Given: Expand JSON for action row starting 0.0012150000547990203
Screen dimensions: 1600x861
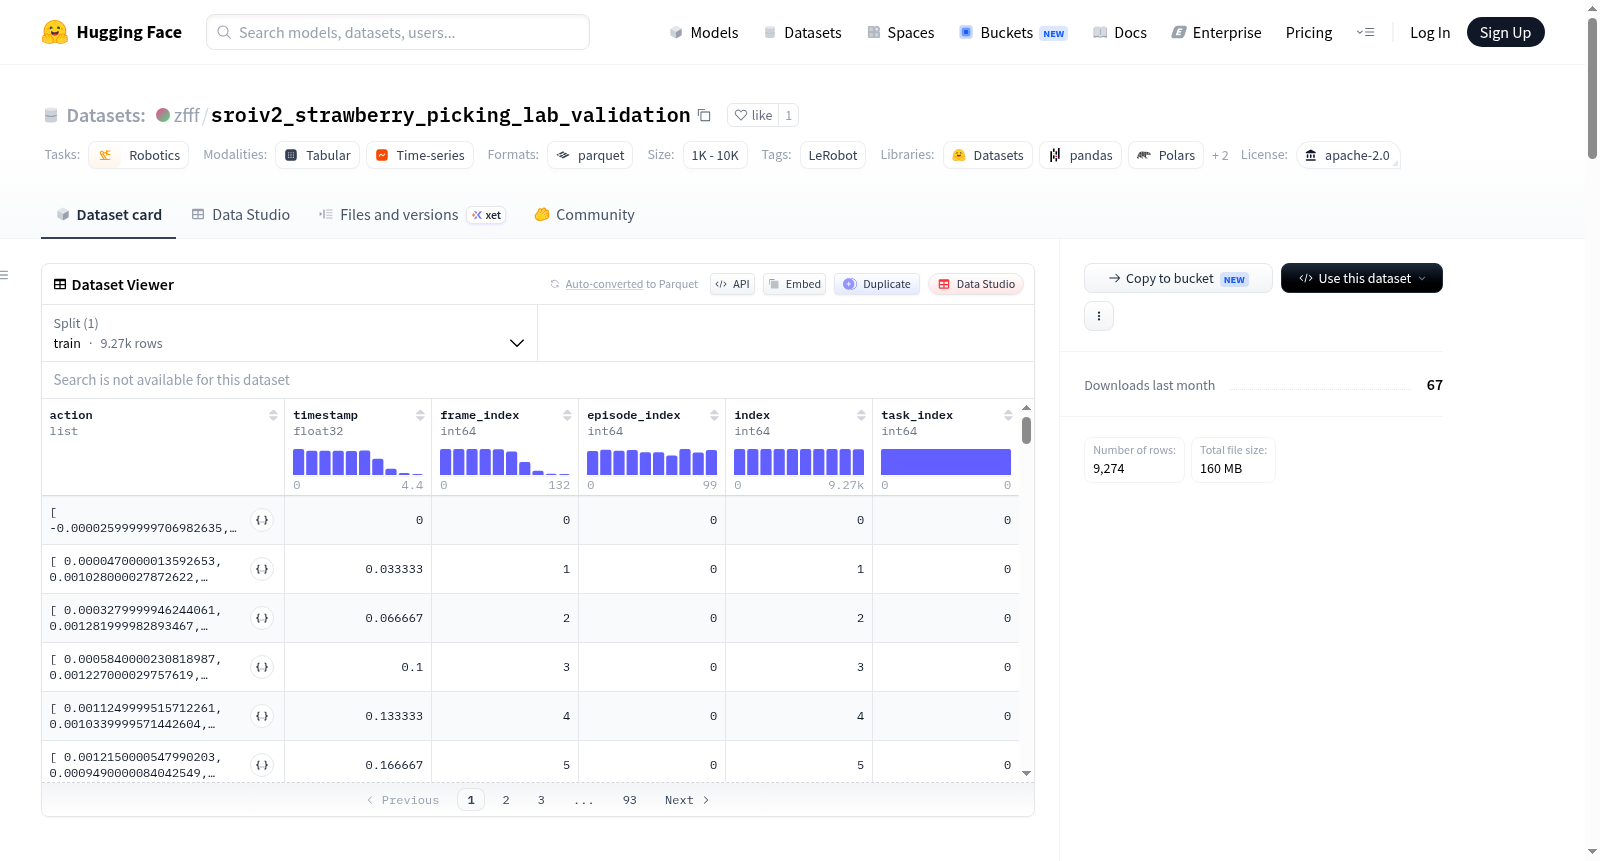Looking at the screenshot, I should click(262, 765).
